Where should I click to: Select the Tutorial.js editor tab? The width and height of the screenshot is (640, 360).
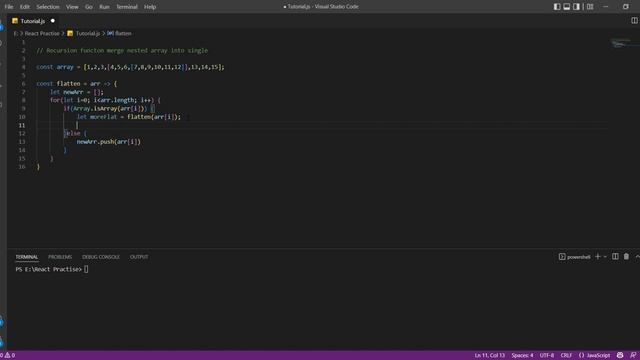[x=33, y=21]
